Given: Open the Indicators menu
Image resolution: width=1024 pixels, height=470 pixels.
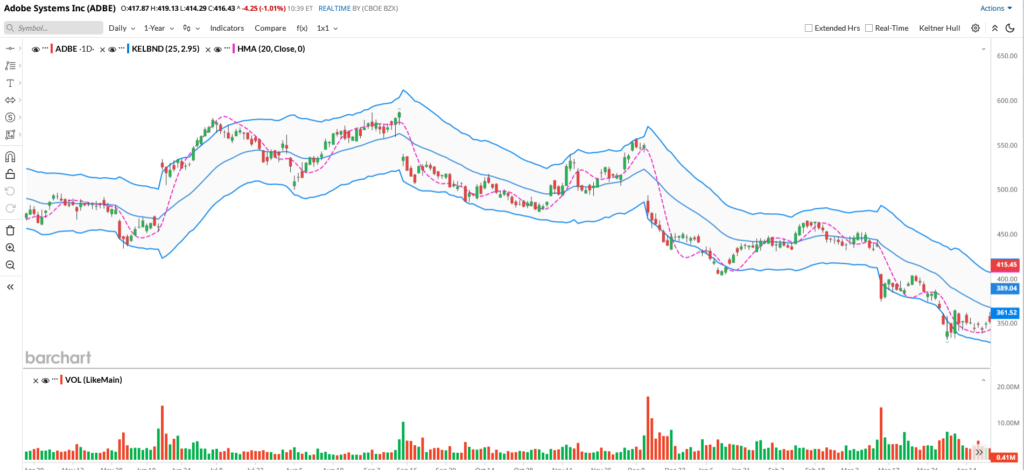Looking at the screenshot, I should (x=226, y=28).
